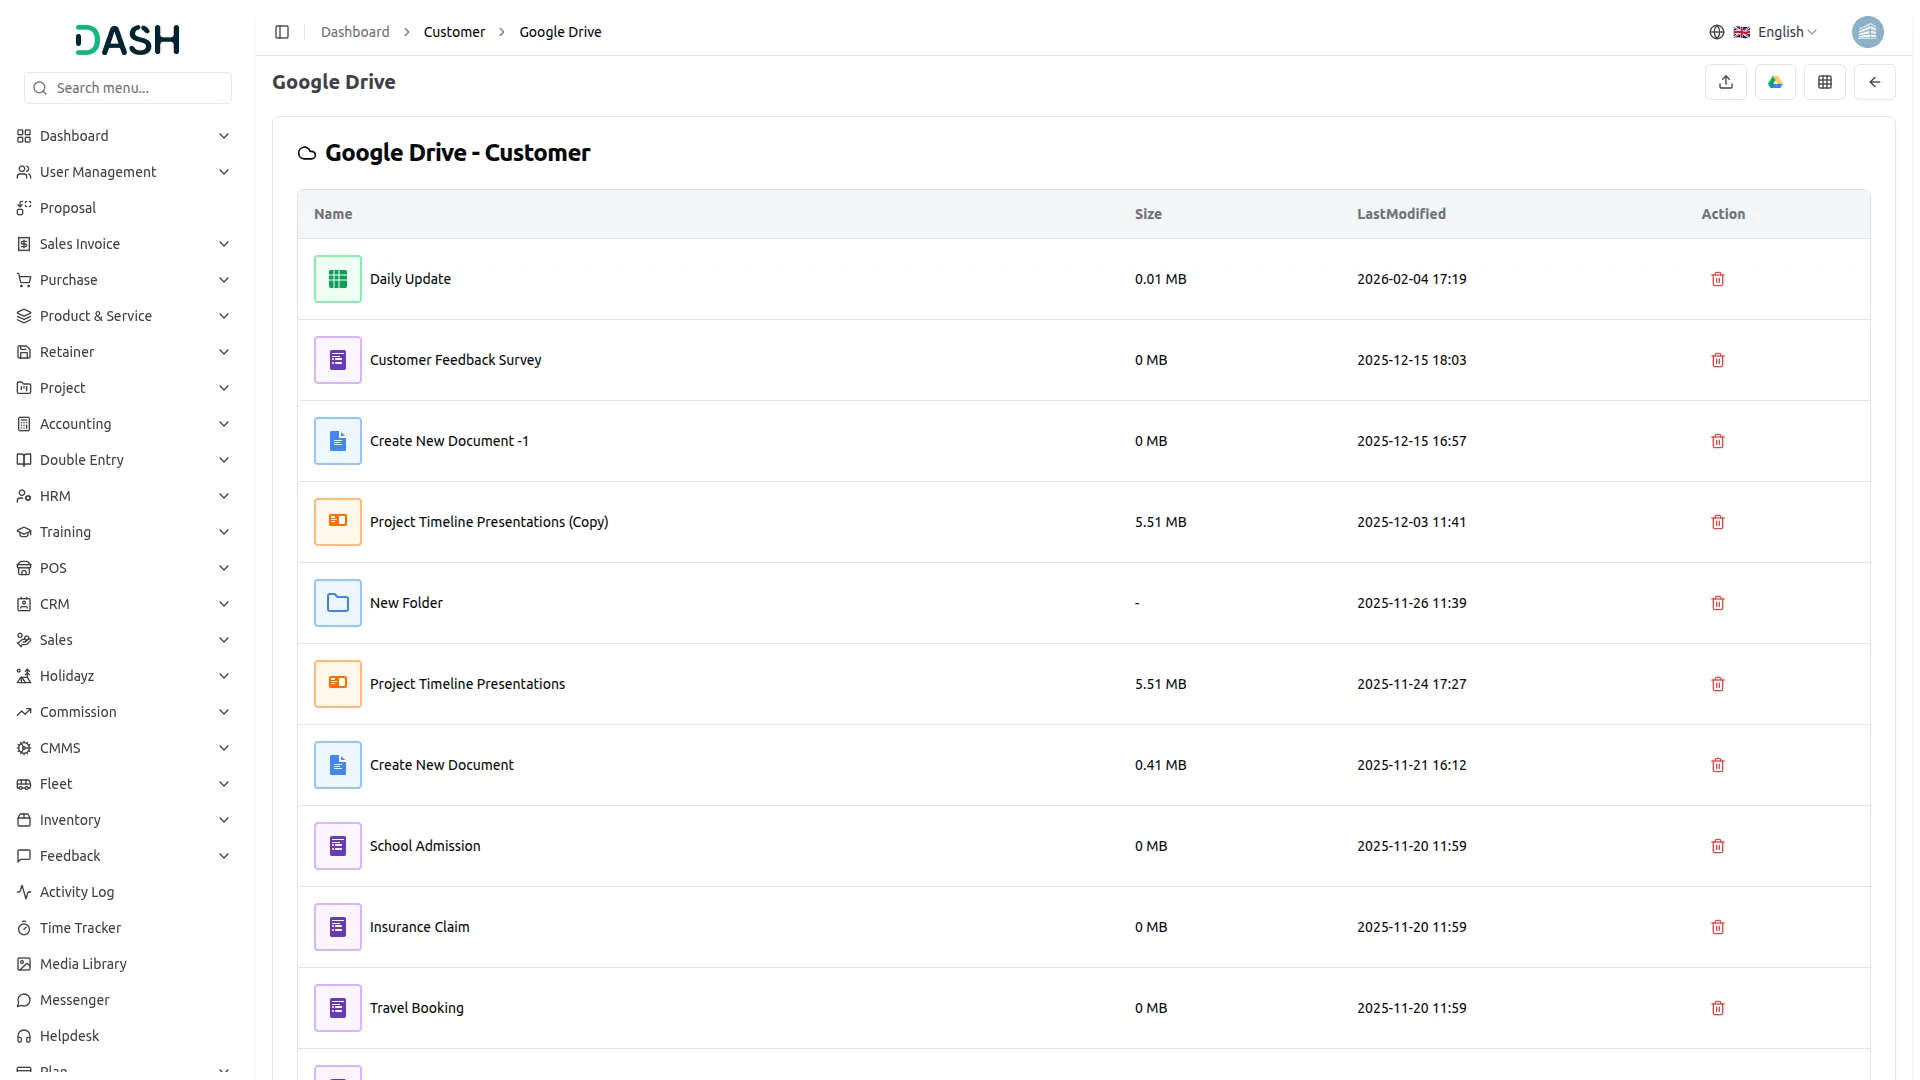Switch to grid view icon
Viewport: 1920px width, 1080px height.
[x=1825, y=82]
